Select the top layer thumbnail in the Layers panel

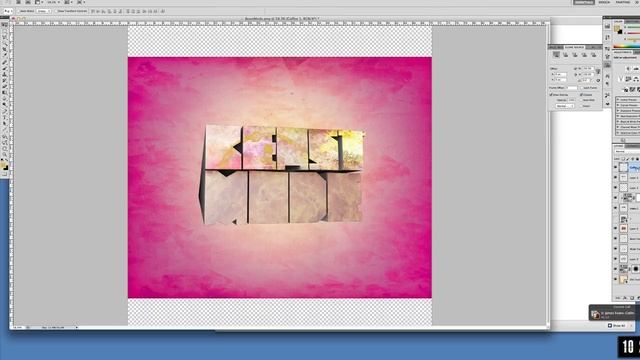(623, 167)
